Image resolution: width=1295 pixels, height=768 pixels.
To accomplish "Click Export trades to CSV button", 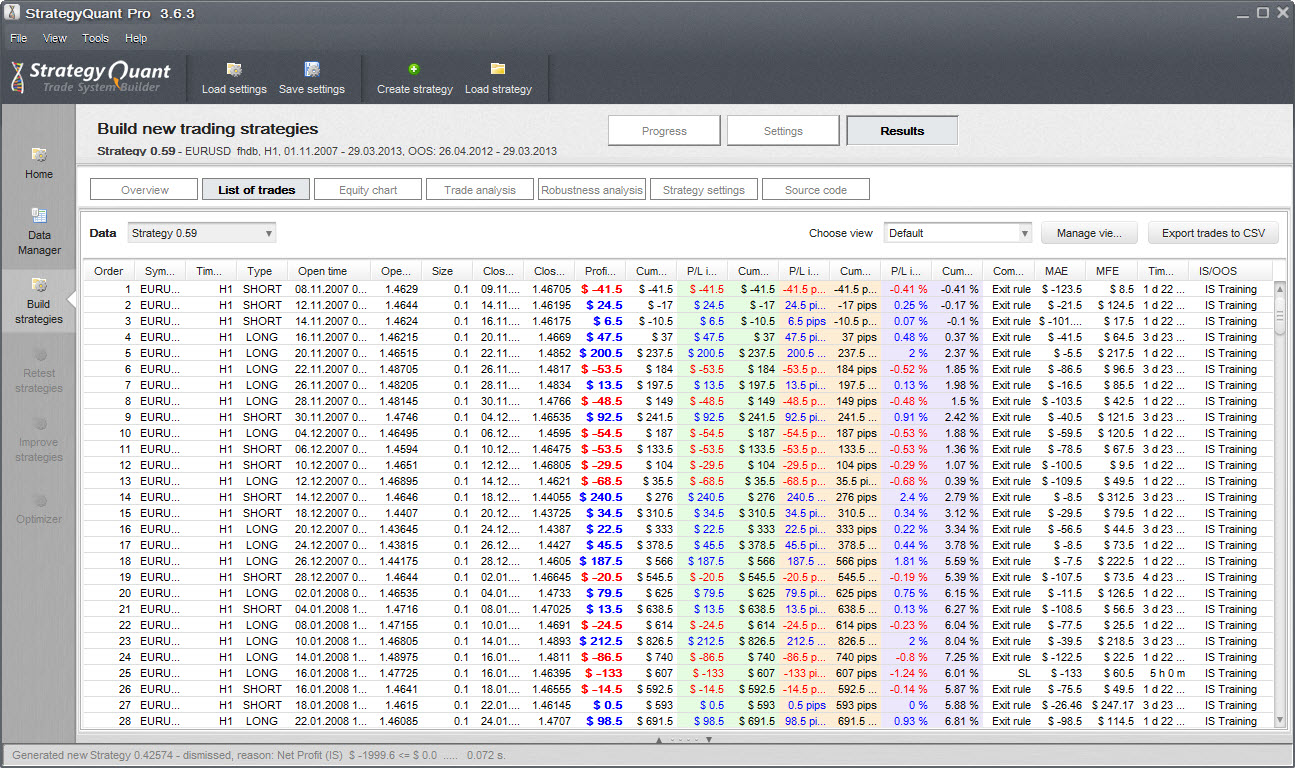I will pyautogui.click(x=1213, y=233).
